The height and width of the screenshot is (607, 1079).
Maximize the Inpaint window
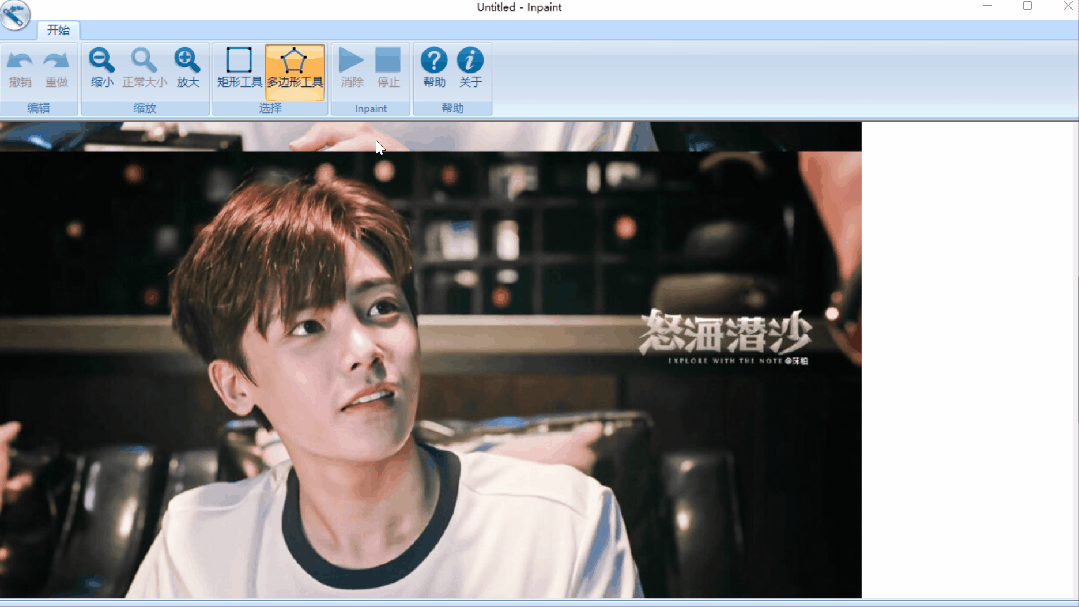[x=1027, y=6]
